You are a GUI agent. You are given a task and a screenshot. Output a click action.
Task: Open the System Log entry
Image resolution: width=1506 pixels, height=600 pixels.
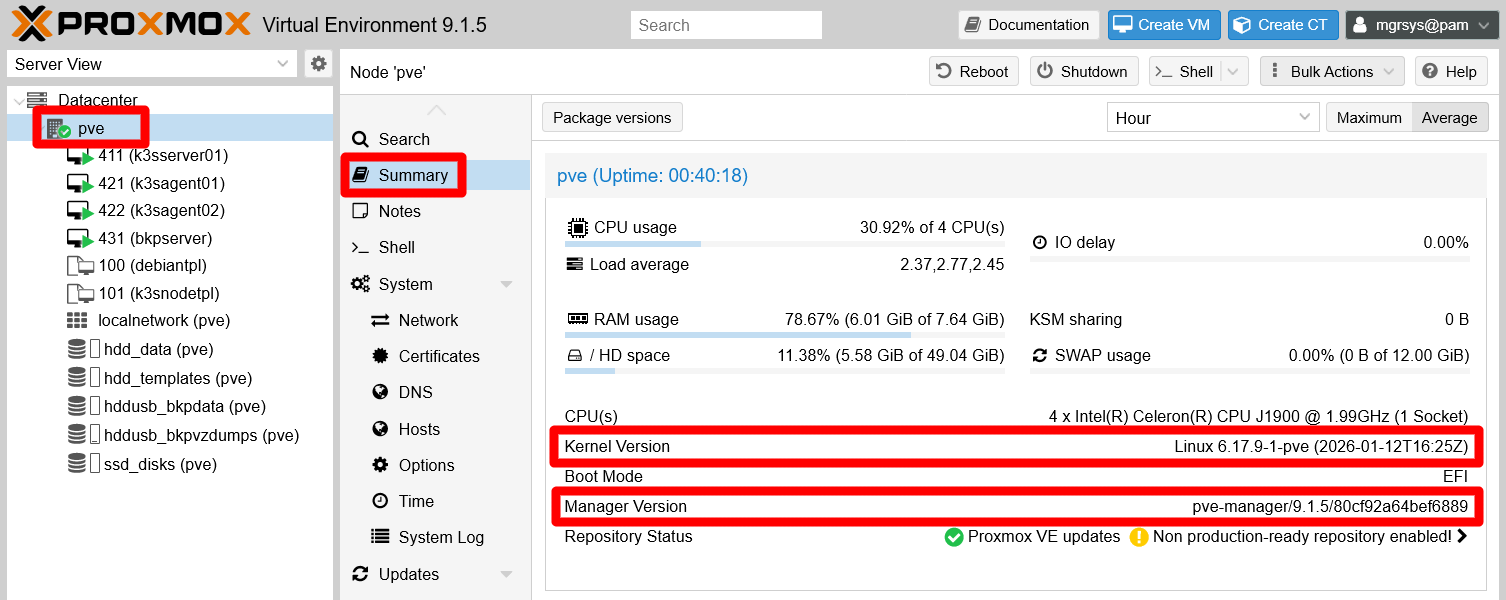pos(440,537)
